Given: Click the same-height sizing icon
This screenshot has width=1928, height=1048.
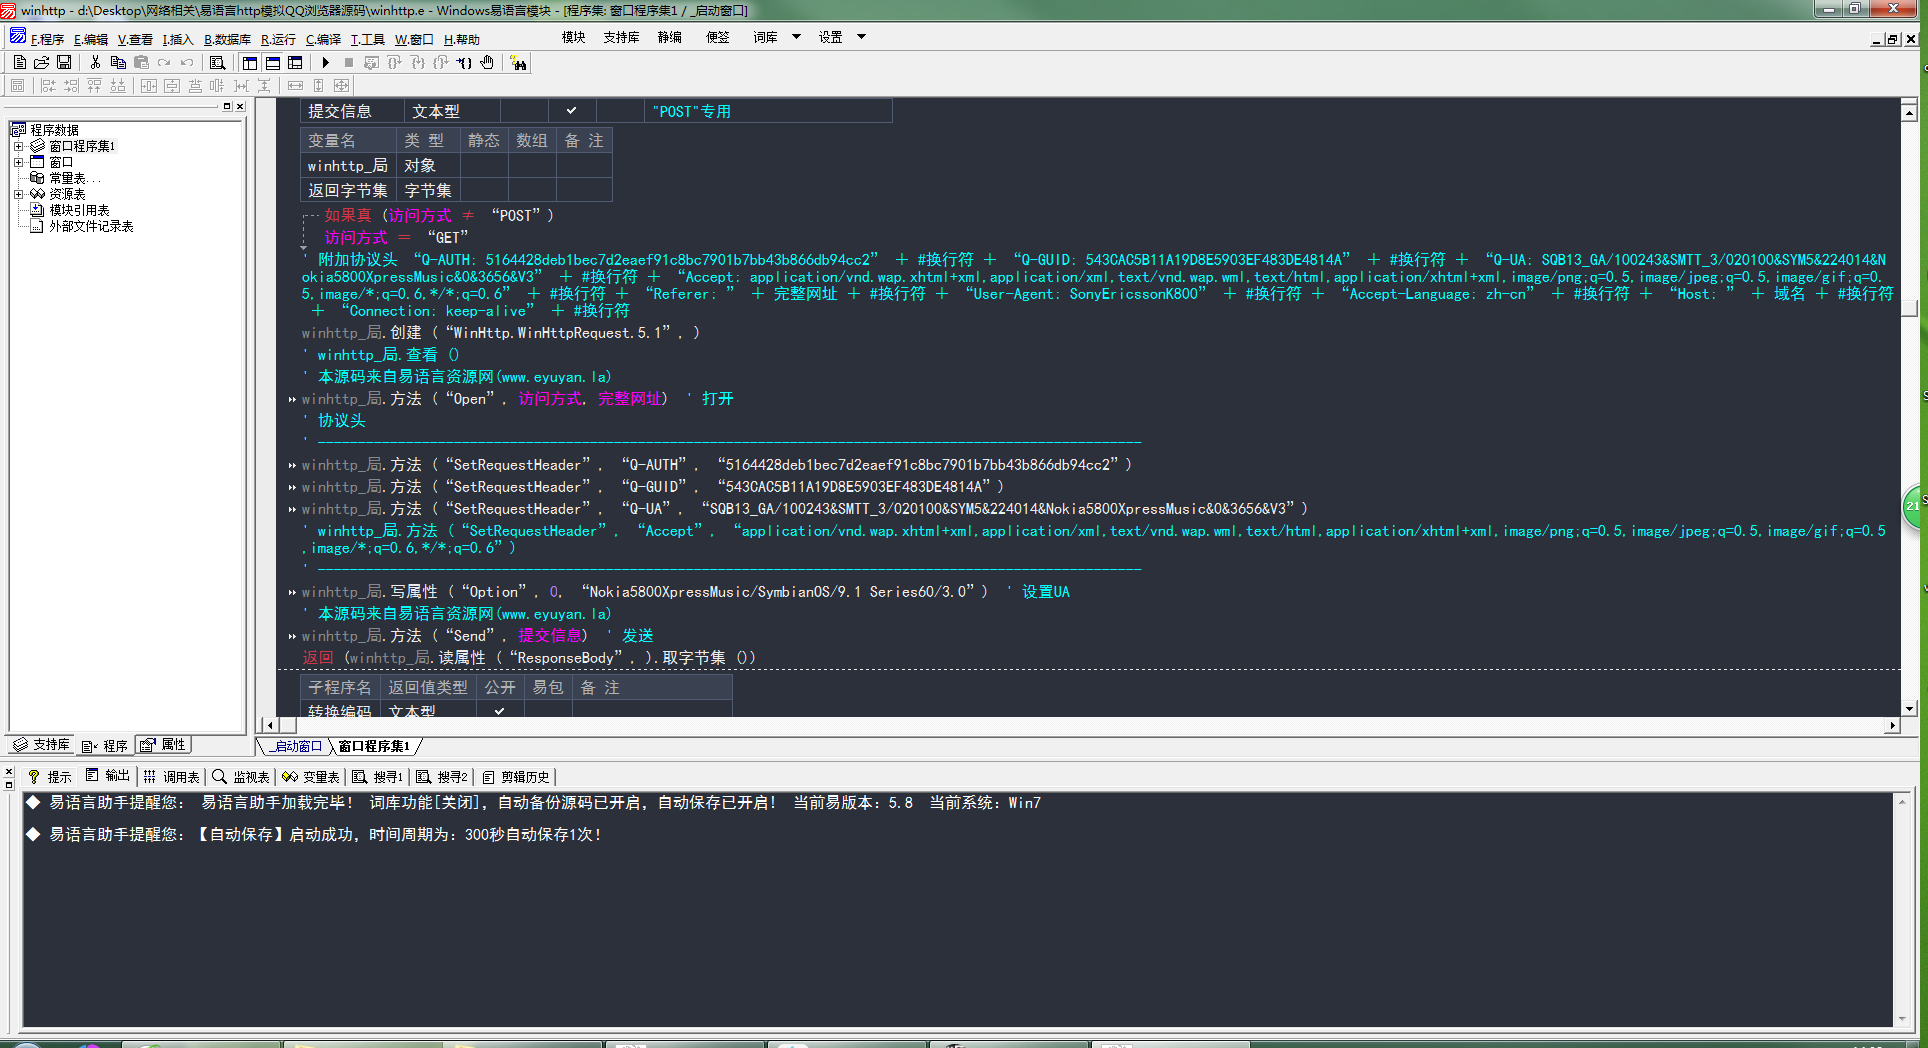Looking at the screenshot, I should [x=318, y=86].
